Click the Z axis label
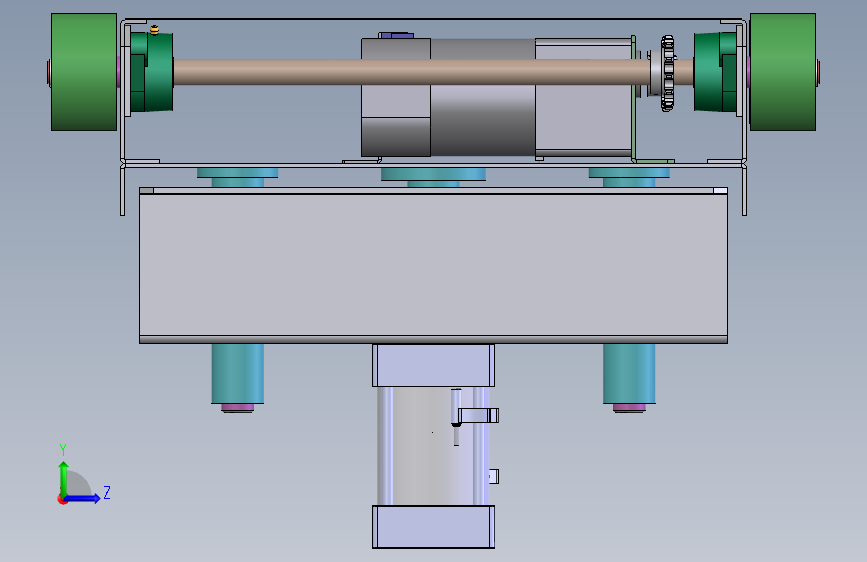The width and height of the screenshot is (867, 562). coord(107,492)
